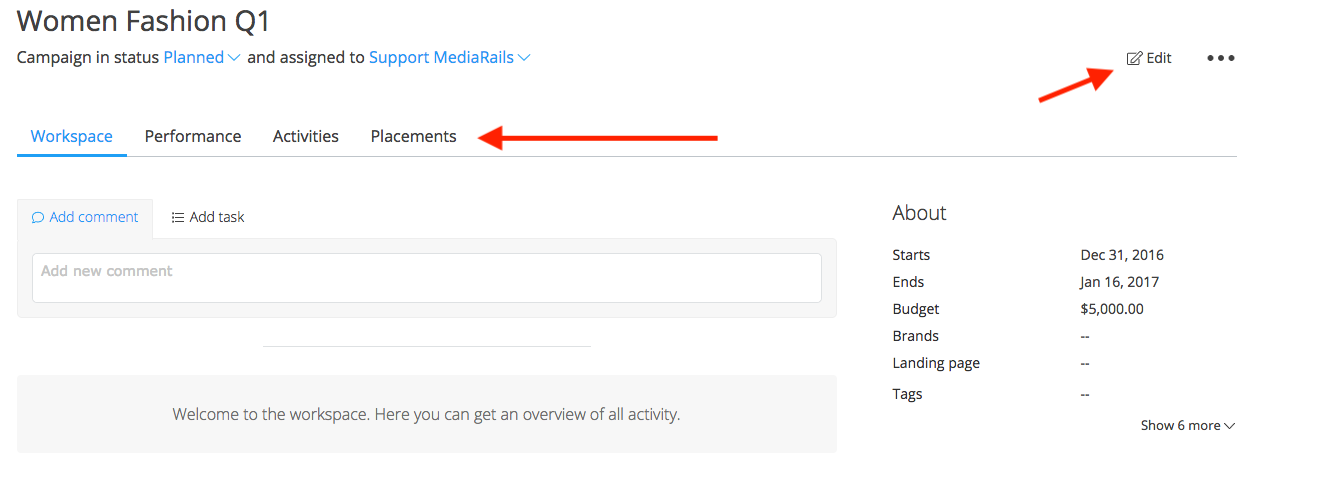Click the Add new comment field
The width and height of the screenshot is (1334, 486).
click(x=426, y=278)
